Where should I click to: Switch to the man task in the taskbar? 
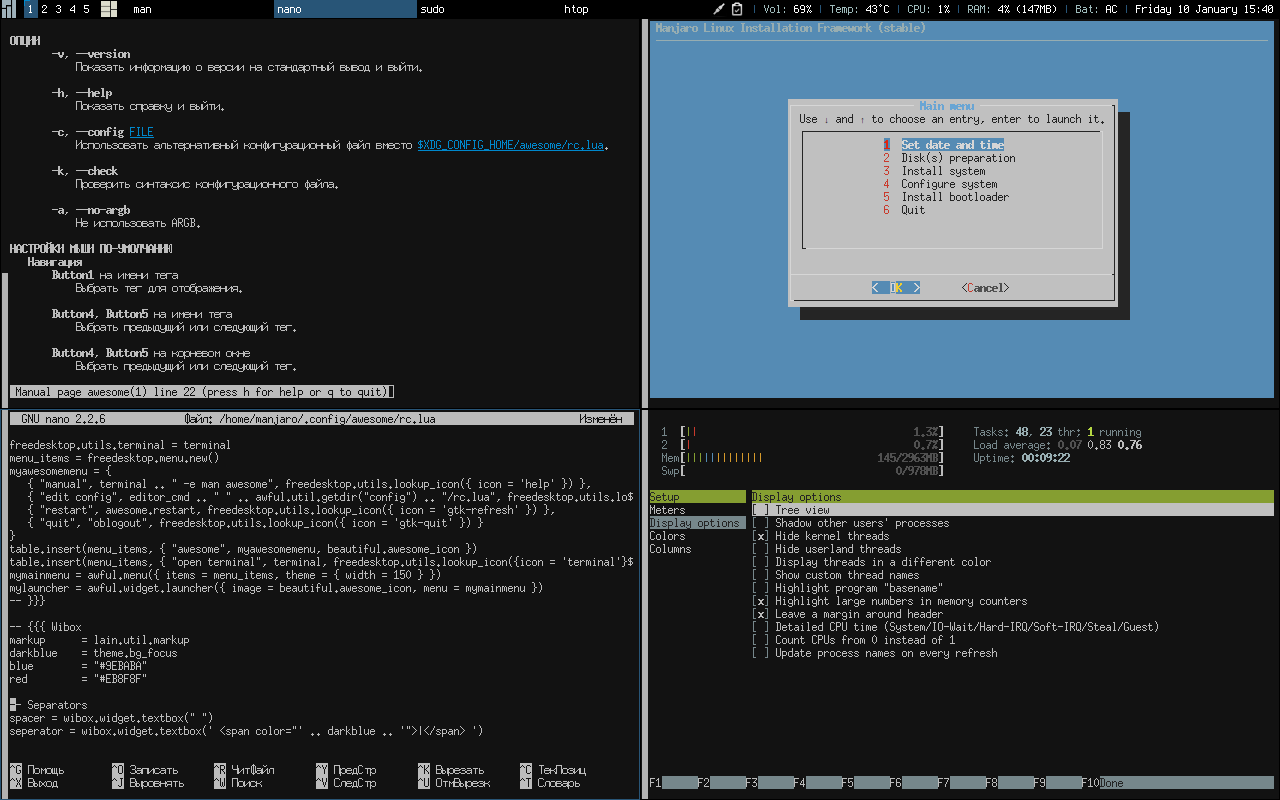tap(200, 9)
